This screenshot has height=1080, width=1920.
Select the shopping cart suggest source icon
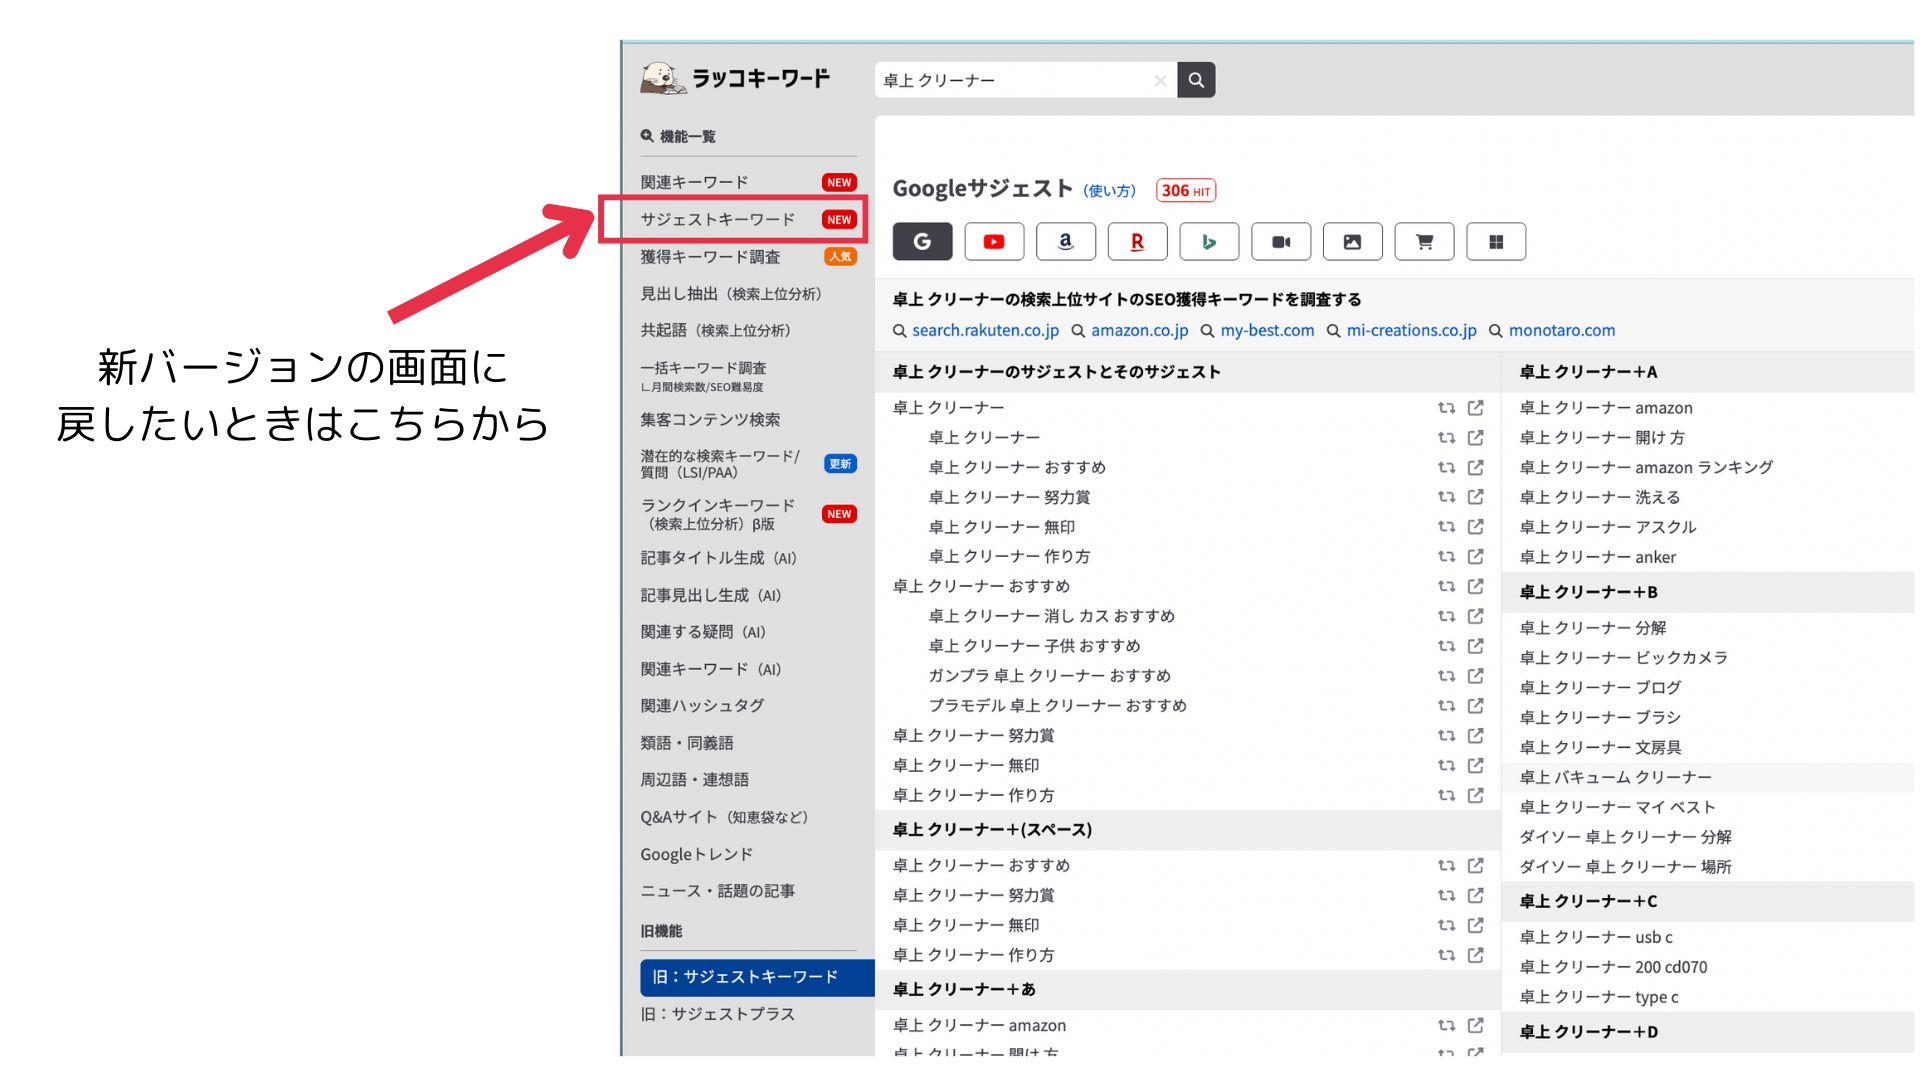point(1424,242)
